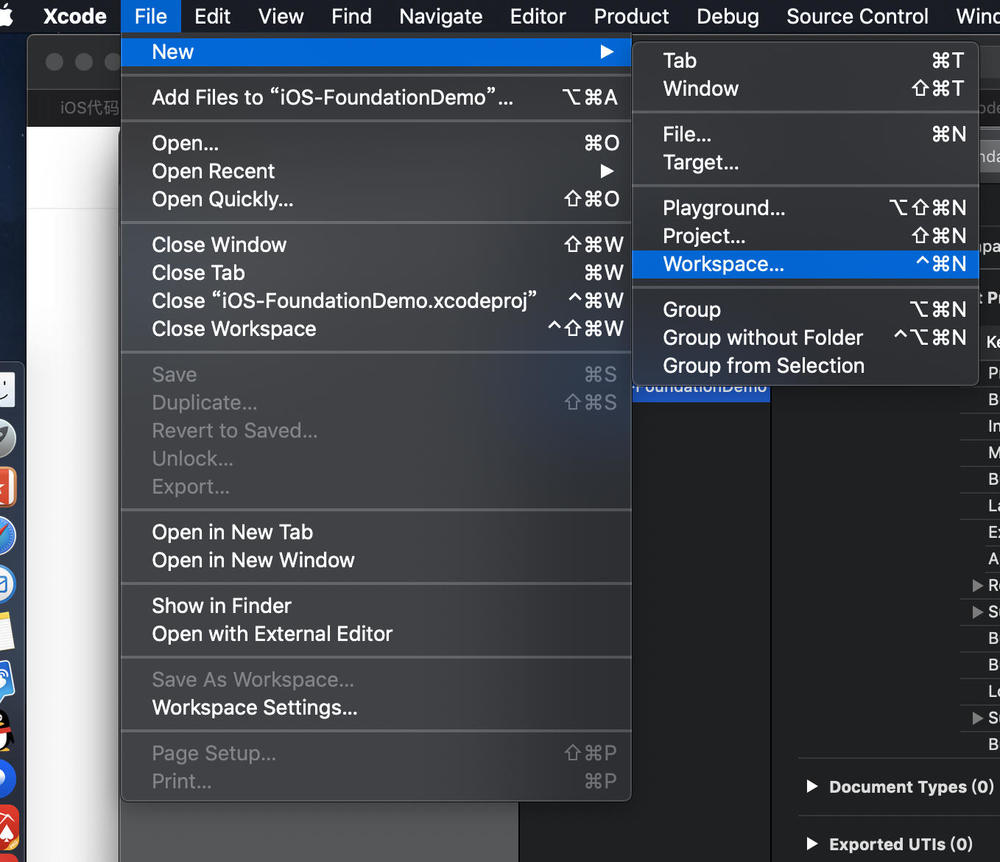Expand Exported UTIs (0) section
The width and height of the screenshot is (1000, 862).
812,844
